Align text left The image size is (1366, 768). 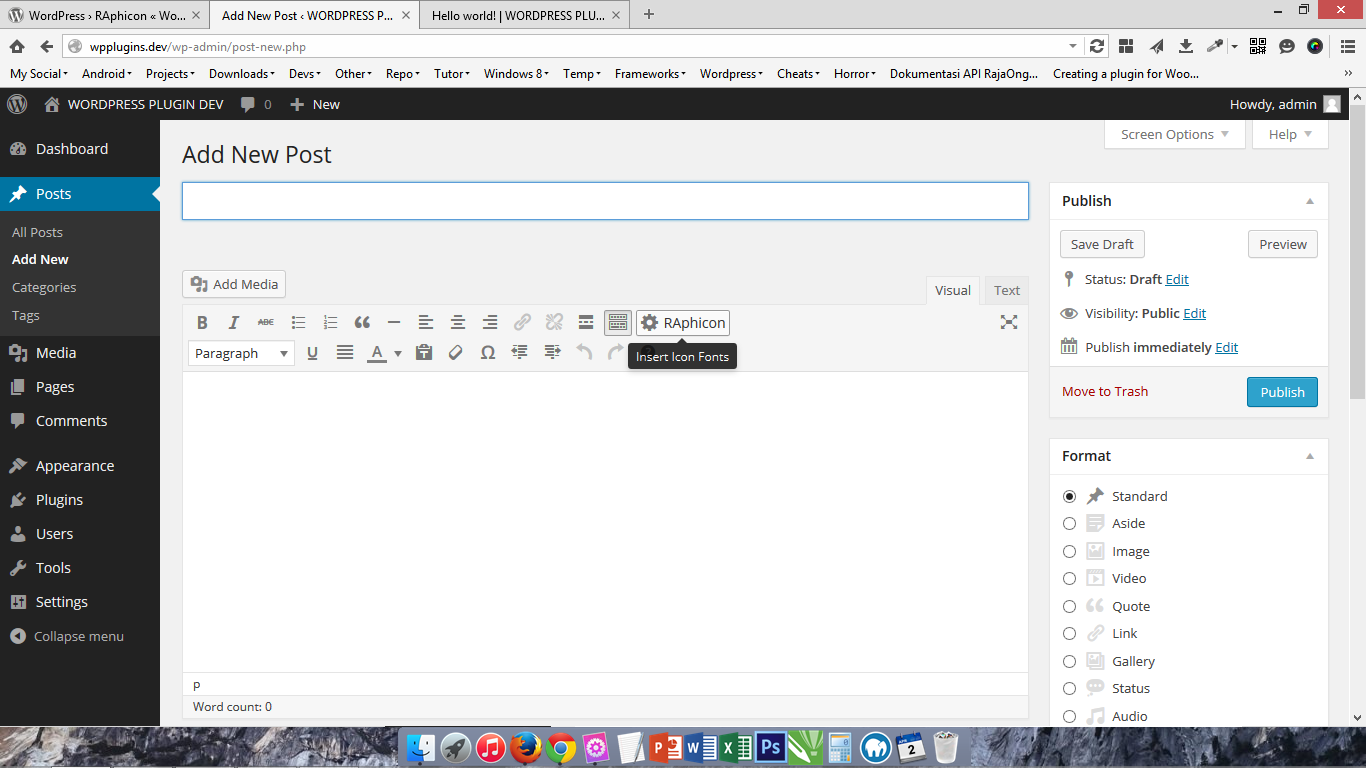pyautogui.click(x=426, y=322)
